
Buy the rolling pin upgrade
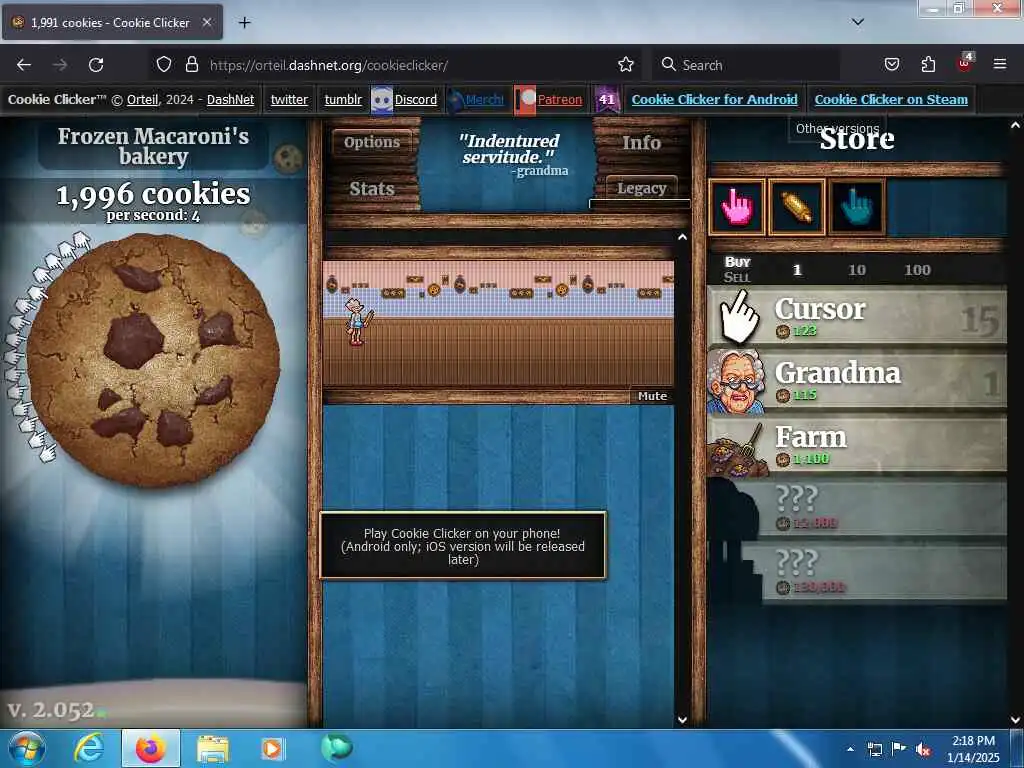[796, 207]
